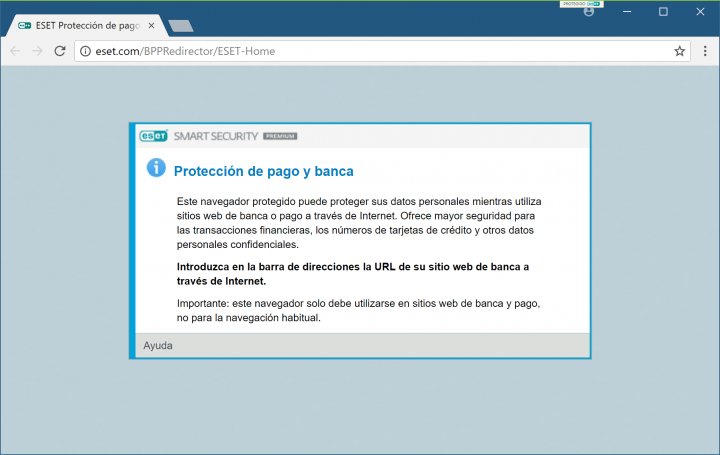Screen dimensions: 720x455
Task: Click the 'Protección de pago y banca' heading
Action: [x=264, y=171]
